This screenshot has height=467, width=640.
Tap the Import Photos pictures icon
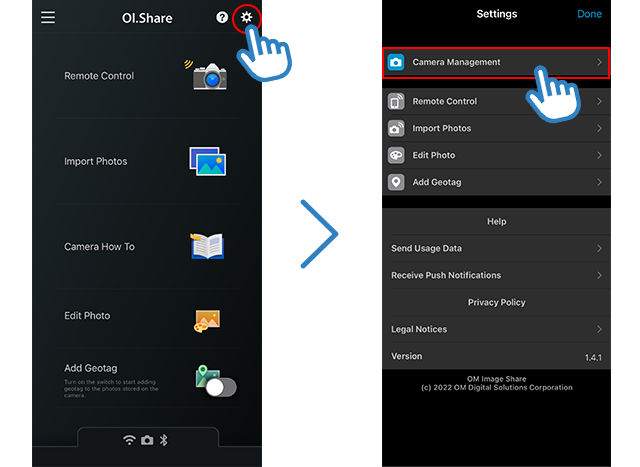tap(208, 161)
